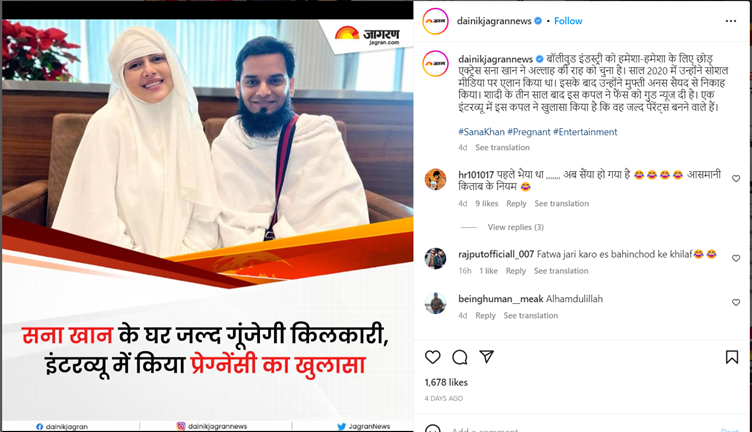752x432 pixels.
Task: Open beinghuman__meak's profile avatar
Action: coord(435,303)
